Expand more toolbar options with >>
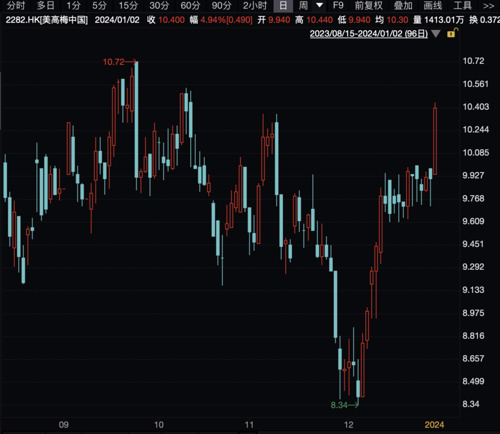The height and width of the screenshot is (434, 500). pyautogui.click(x=488, y=6)
